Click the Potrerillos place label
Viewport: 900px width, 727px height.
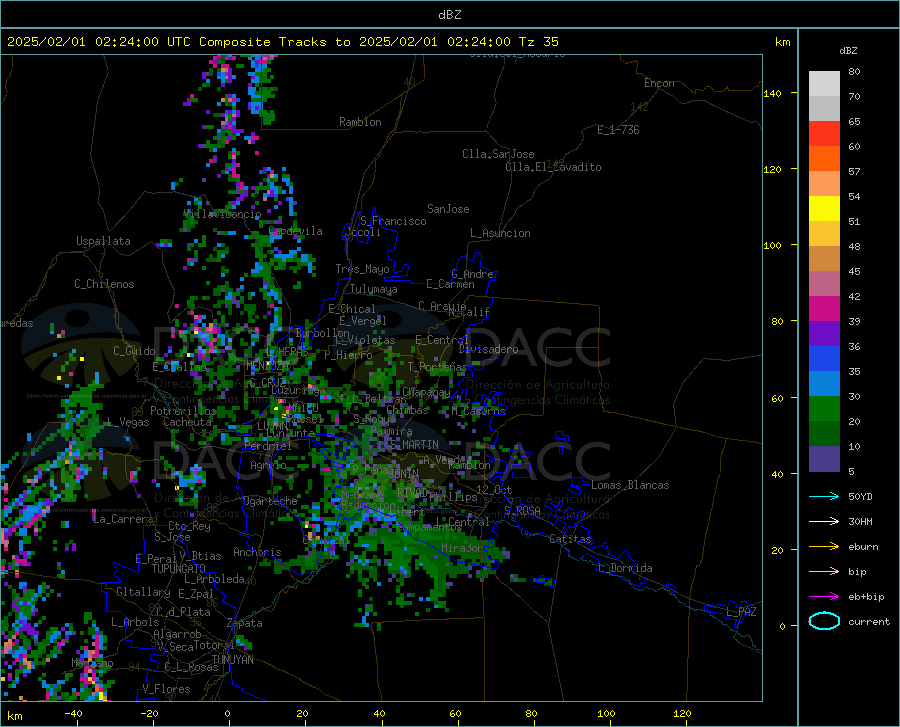tap(183, 411)
